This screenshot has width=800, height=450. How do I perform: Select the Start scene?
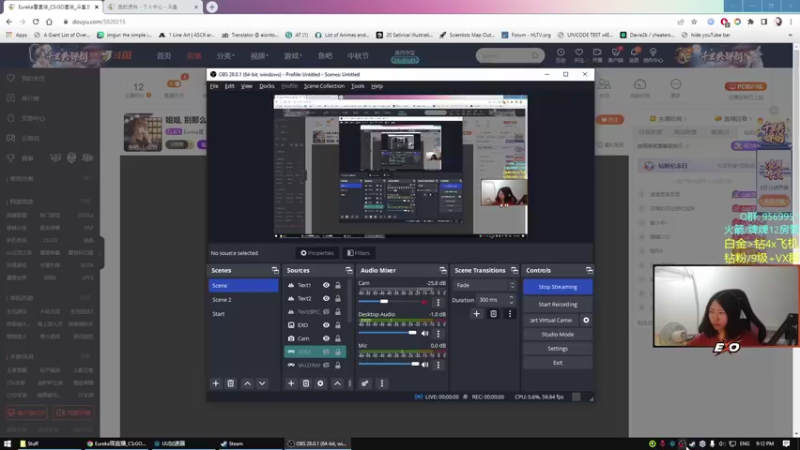click(x=243, y=314)
